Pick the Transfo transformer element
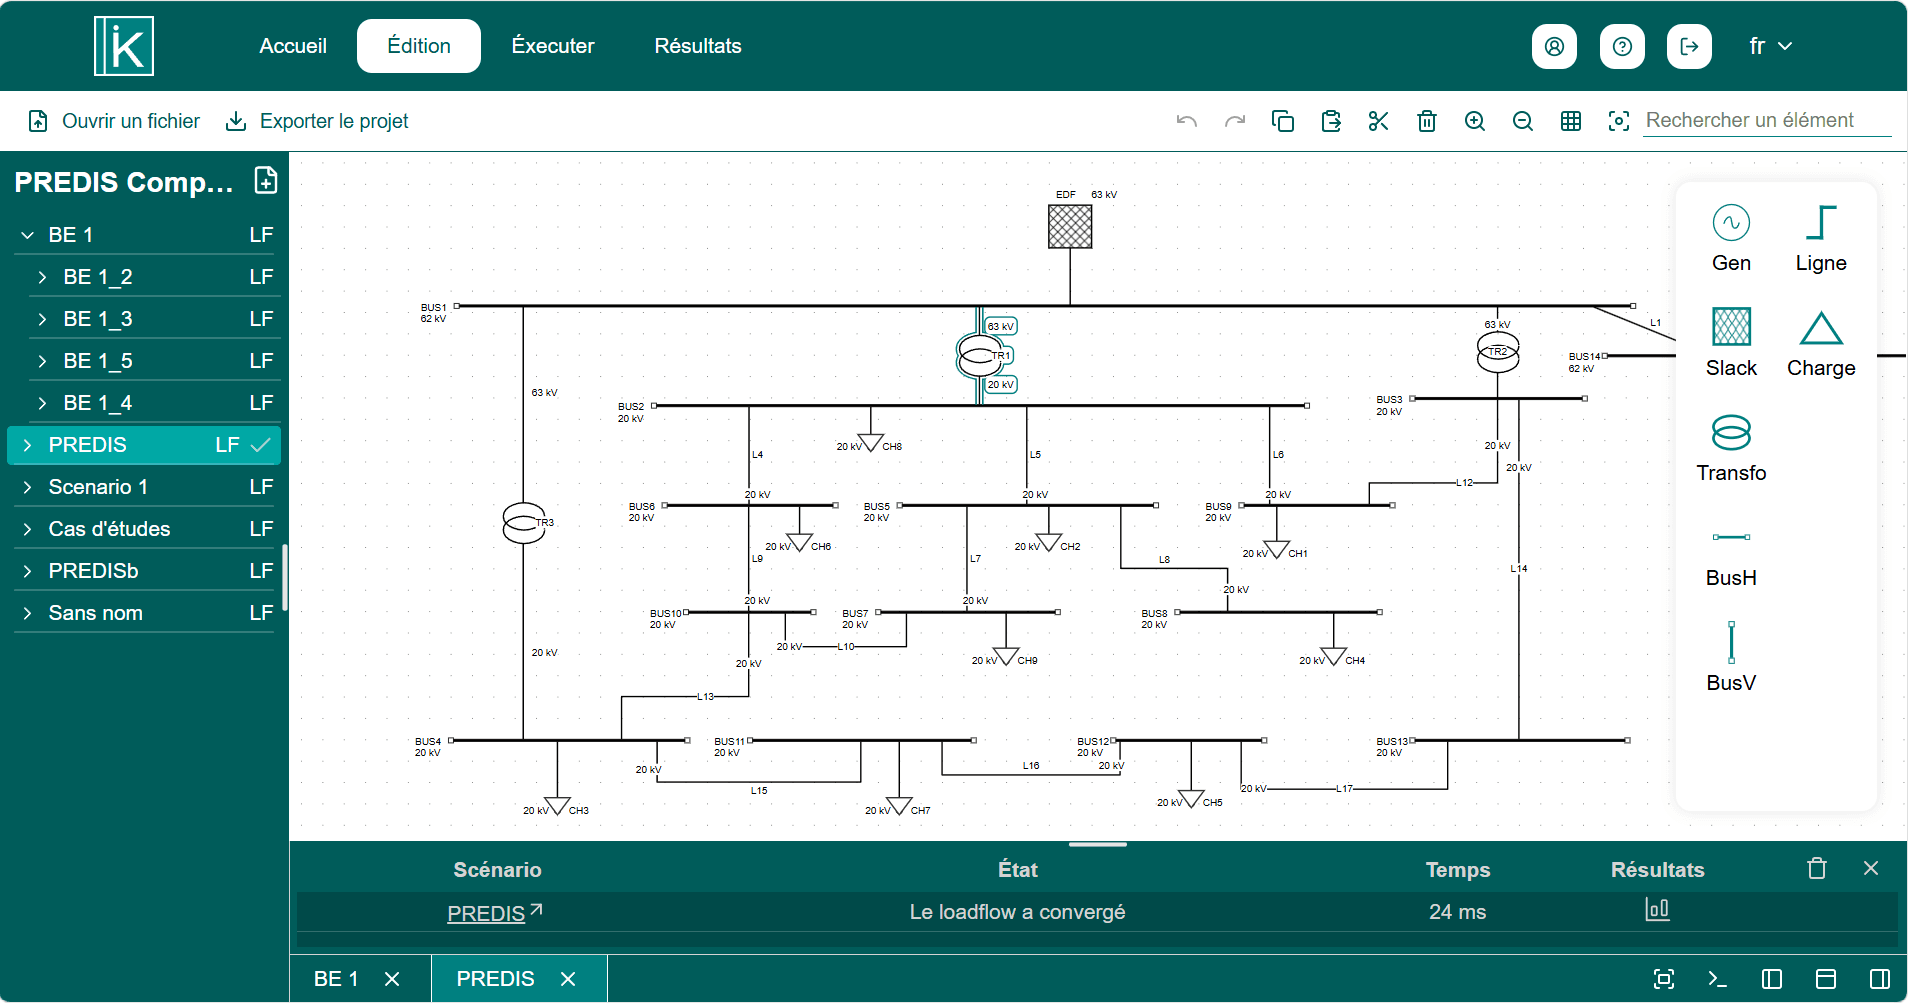The image size is (1909, 1003). pos(1731,448)
